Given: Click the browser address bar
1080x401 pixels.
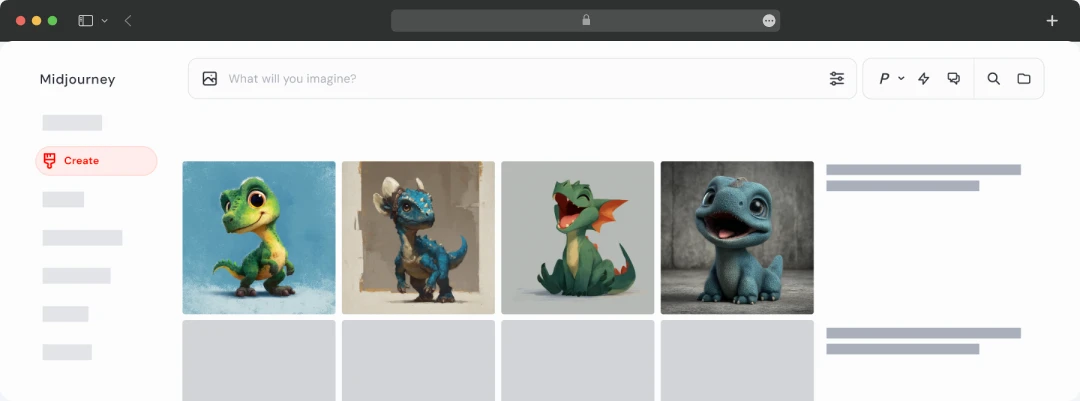Looking at the screenshot, I should [585, 21].
